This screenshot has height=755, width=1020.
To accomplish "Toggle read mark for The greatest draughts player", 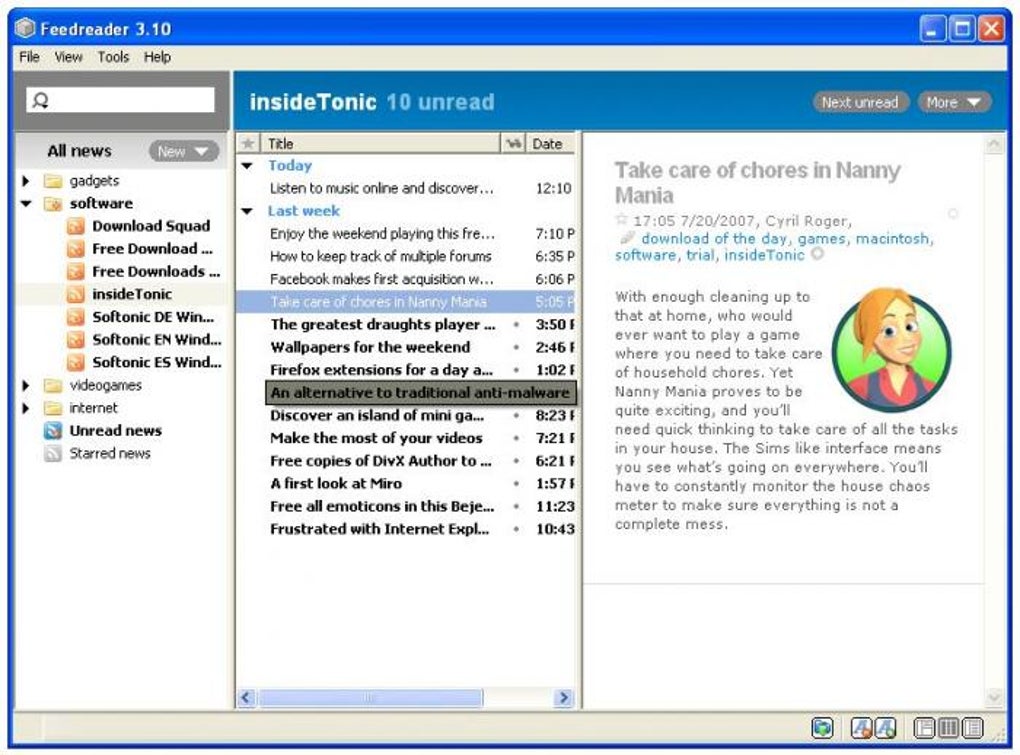I will point(516,325).
